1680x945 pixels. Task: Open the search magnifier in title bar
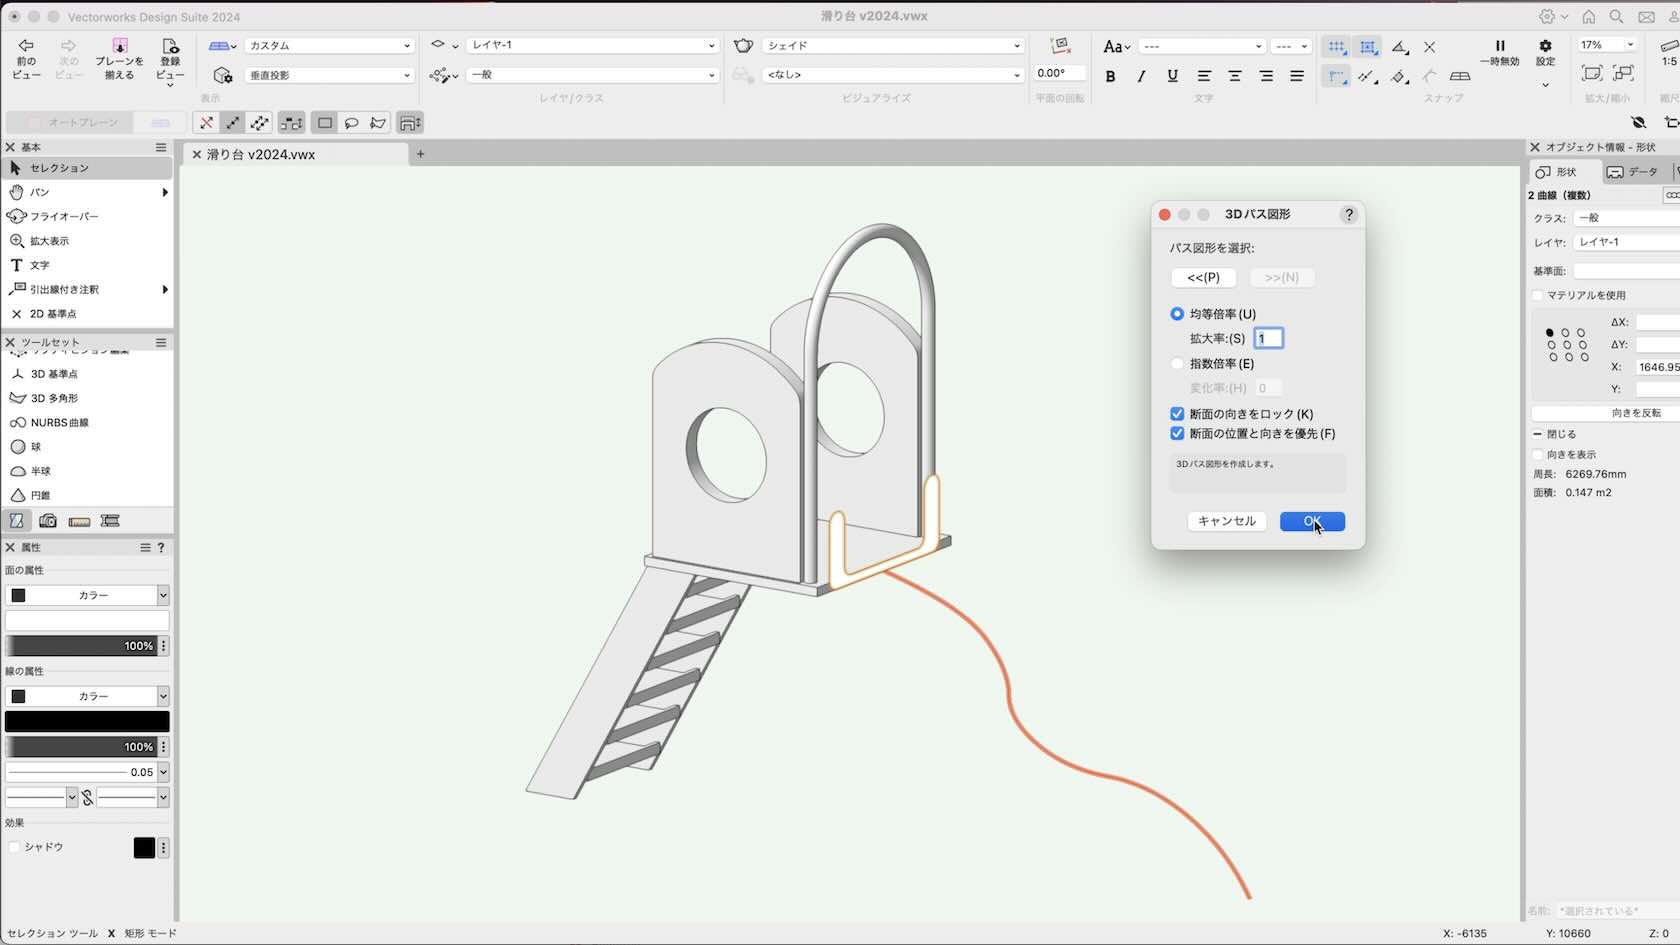click(1617, 17)
